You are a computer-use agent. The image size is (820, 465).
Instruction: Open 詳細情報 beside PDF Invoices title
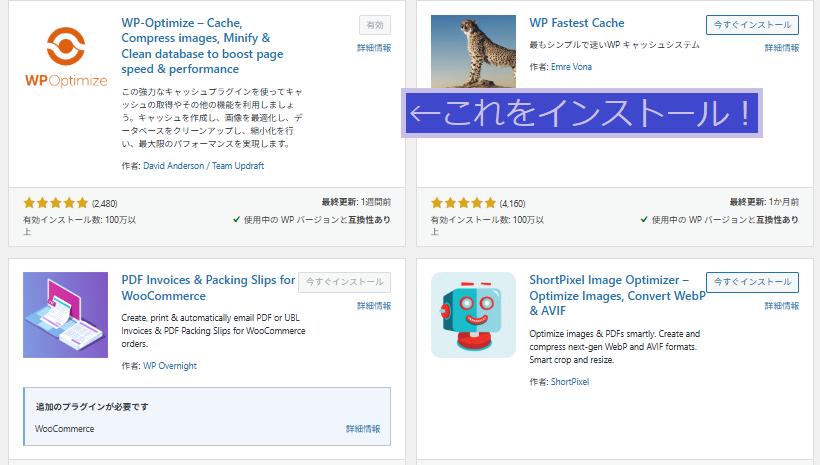click(374, 306)
